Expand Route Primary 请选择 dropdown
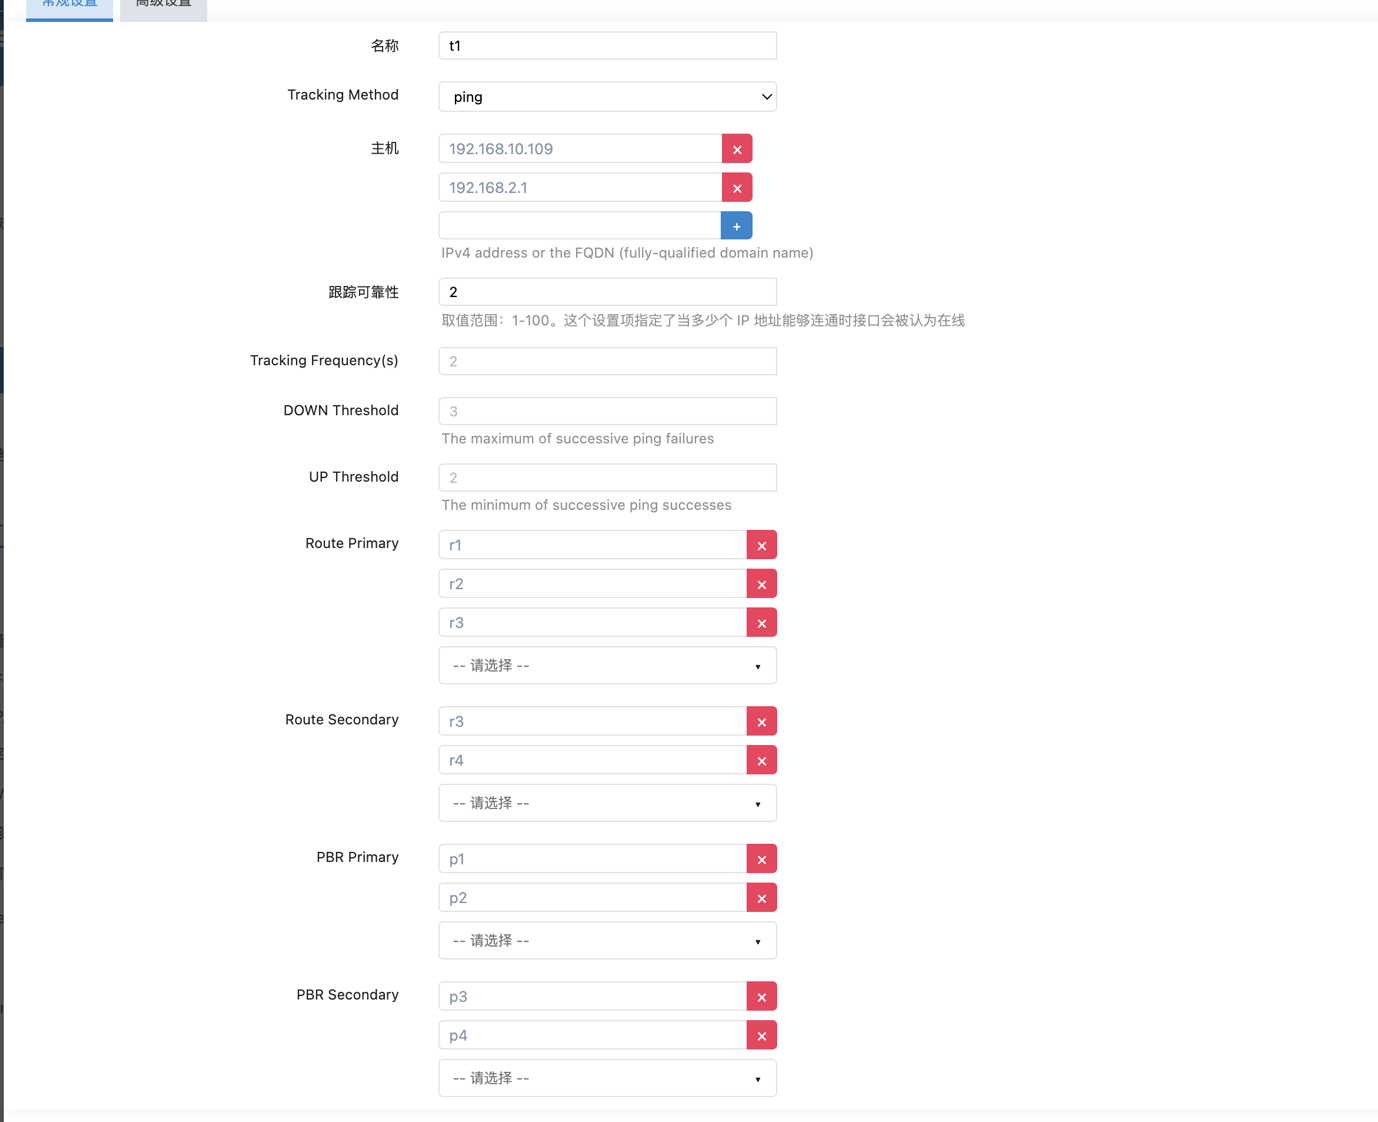1378x1122 pixels. 607,666
